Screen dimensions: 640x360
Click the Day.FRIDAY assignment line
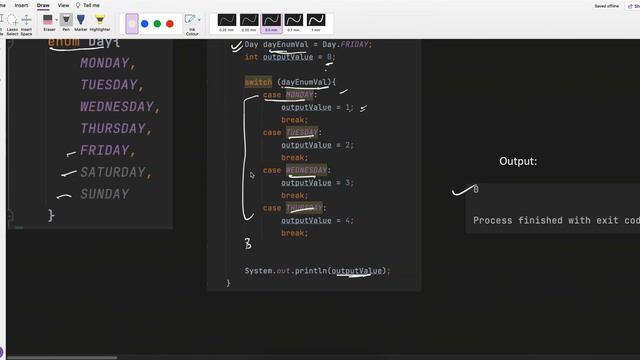click(308, 44)
